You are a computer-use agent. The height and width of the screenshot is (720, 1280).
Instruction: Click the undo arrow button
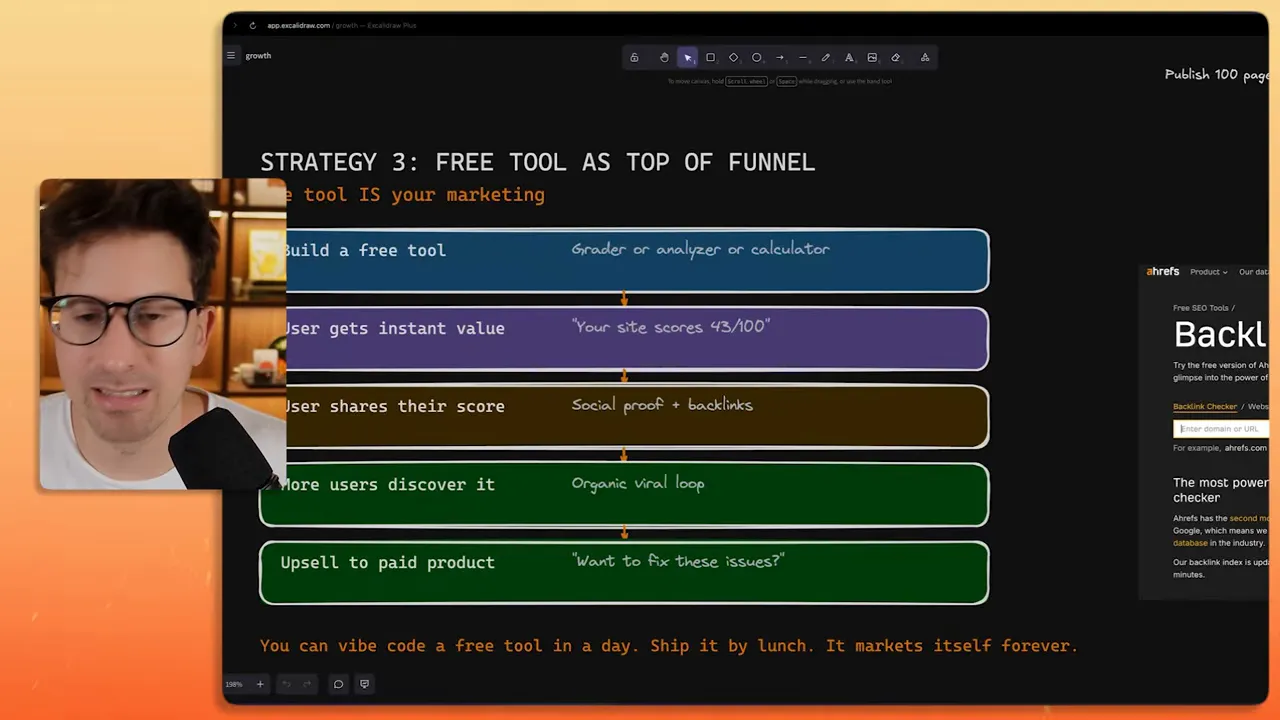pos(286,684)
